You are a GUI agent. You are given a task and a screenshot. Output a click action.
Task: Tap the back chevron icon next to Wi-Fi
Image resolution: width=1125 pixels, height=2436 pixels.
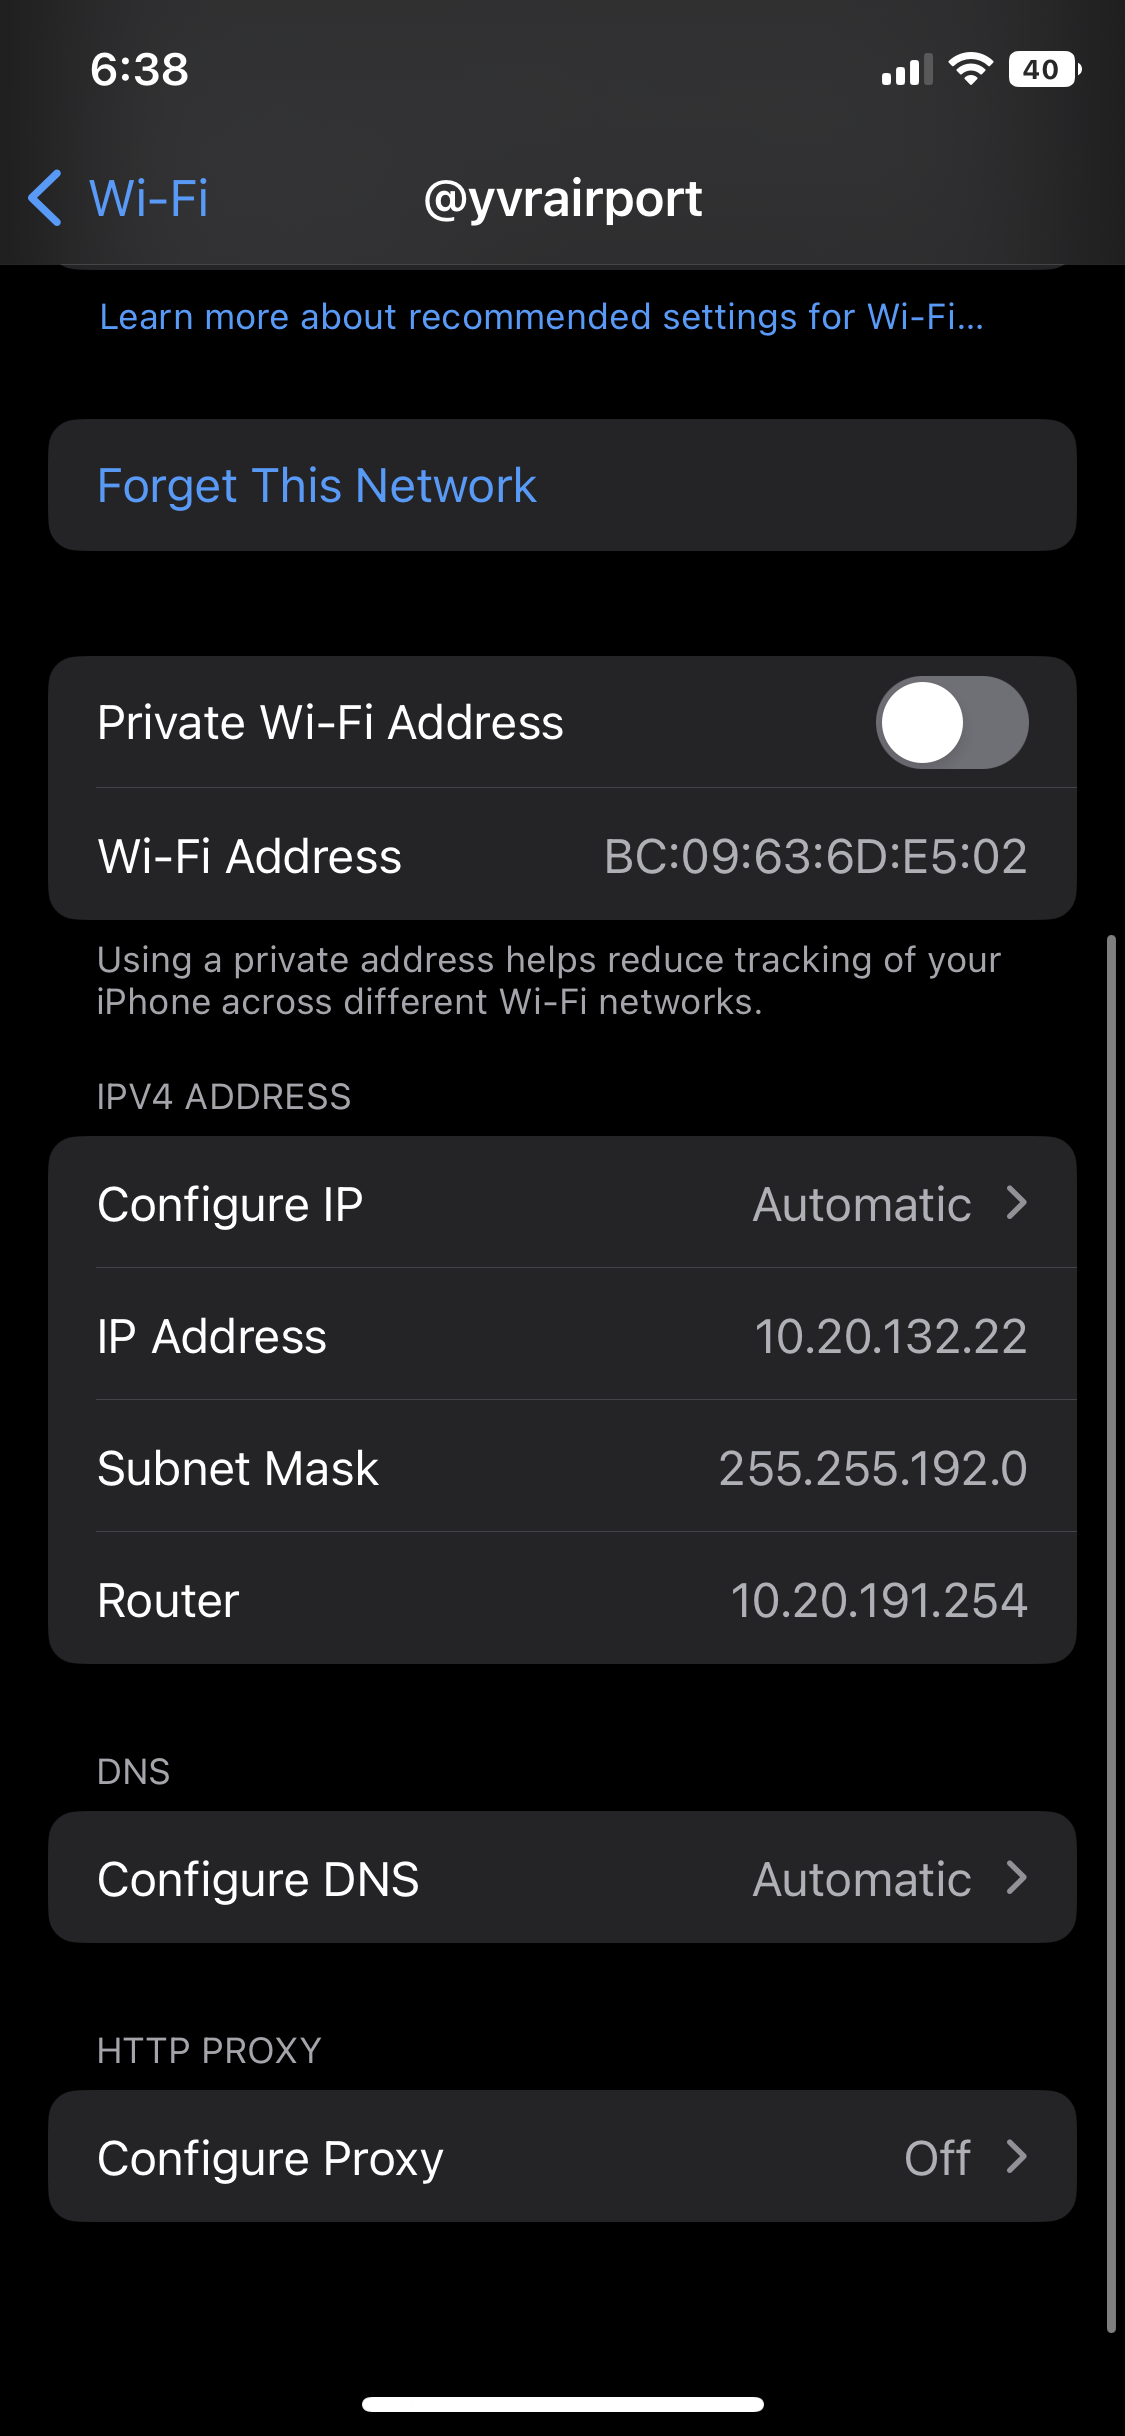45,198
